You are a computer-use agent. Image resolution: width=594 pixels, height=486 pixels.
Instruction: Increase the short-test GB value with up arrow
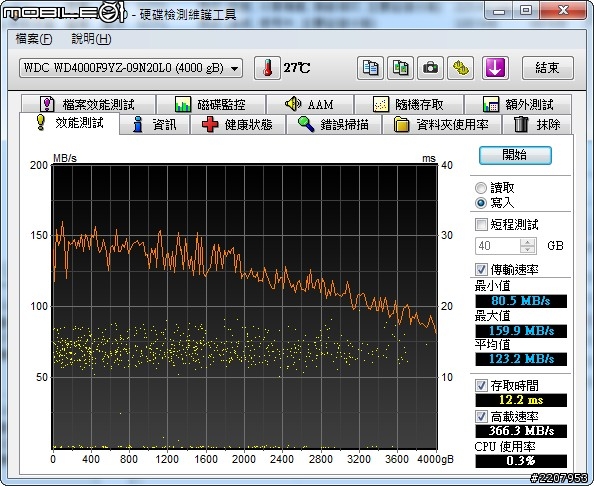click(x=528, y=242)
